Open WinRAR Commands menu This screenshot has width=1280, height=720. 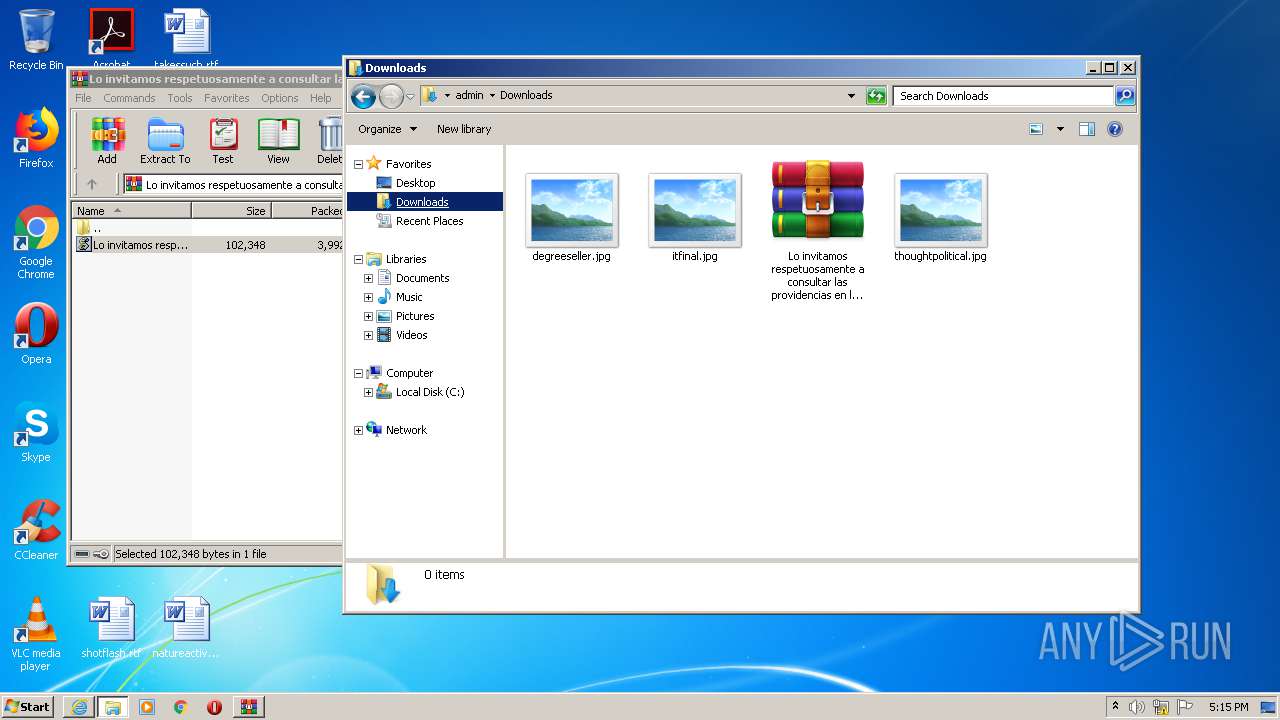pyautogui.click(x=129, y=98)
